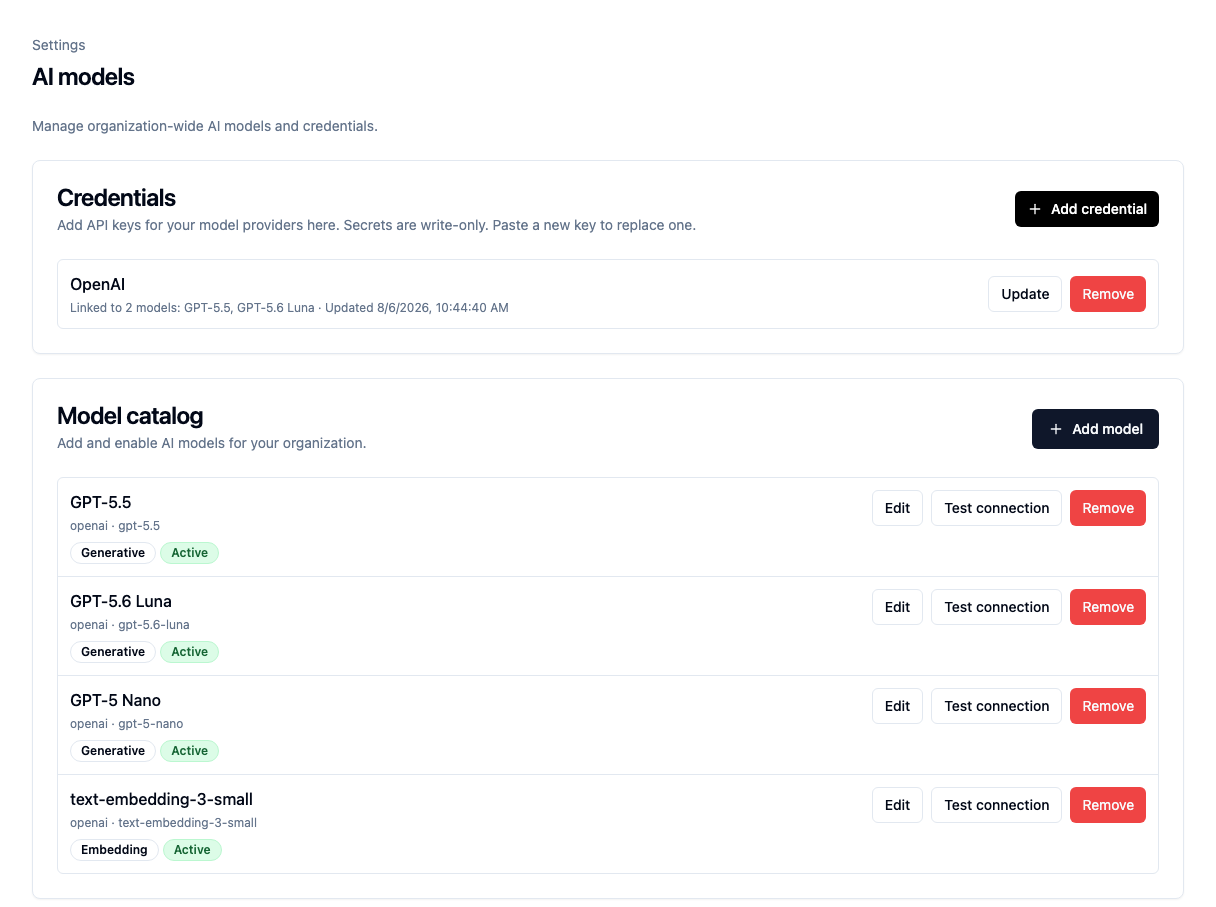The image size is (1216, 907).
Task: Click the GPT-5 Nano model name
Action: click(x=115, y=700)
